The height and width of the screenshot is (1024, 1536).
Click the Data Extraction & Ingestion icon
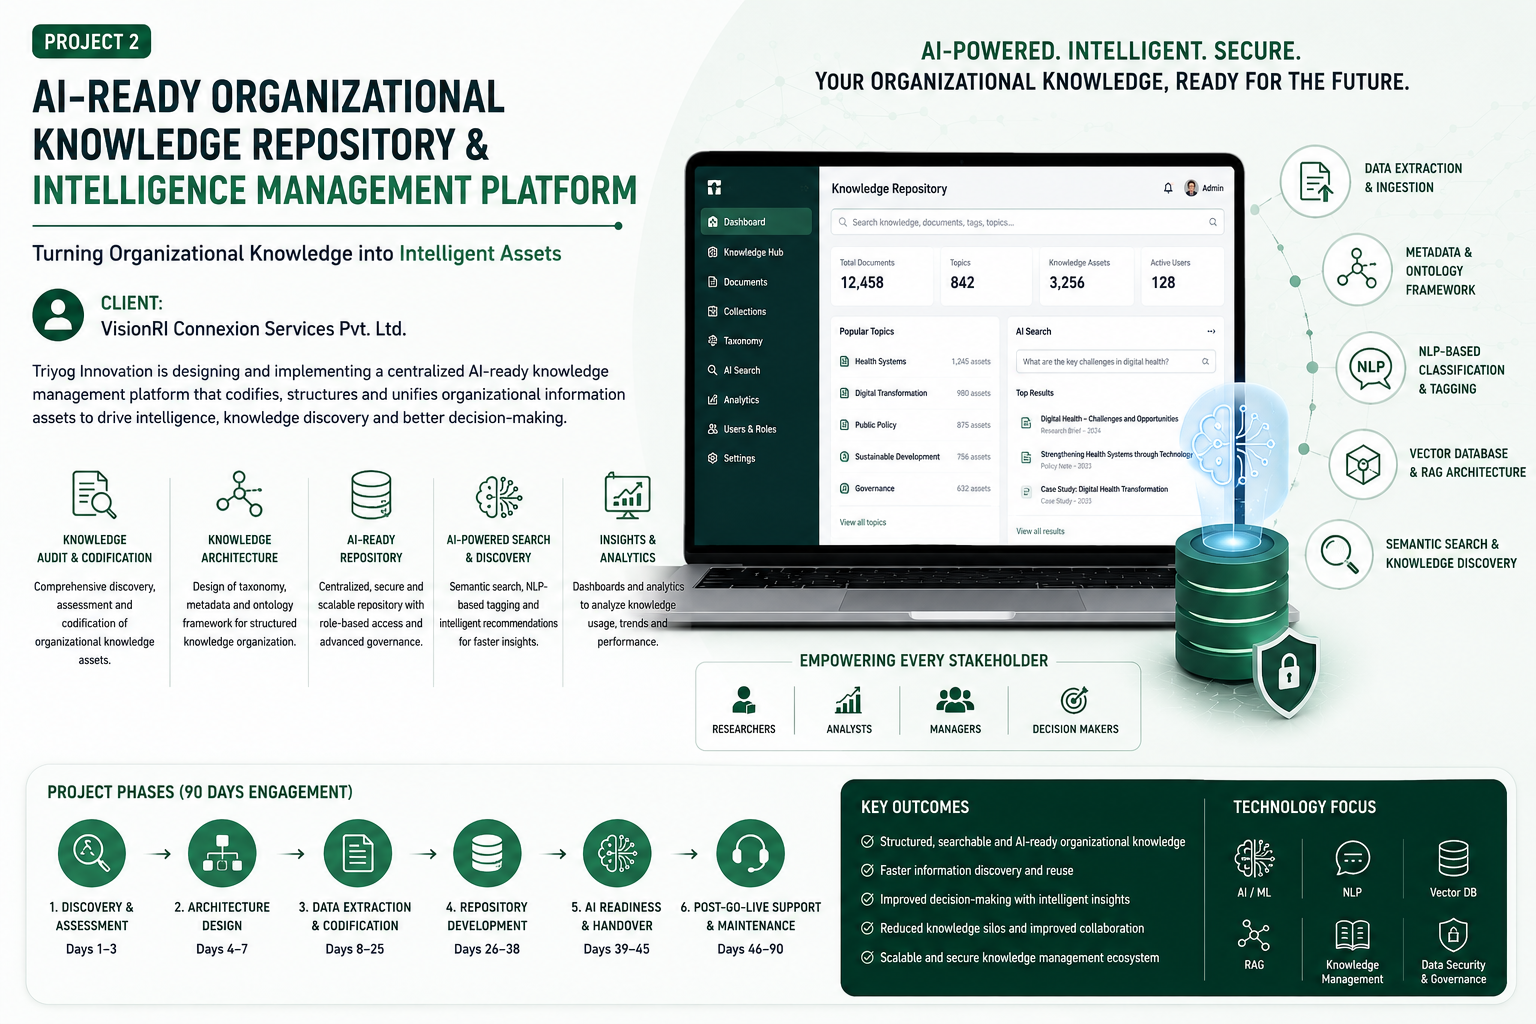tap(1316, 181)
